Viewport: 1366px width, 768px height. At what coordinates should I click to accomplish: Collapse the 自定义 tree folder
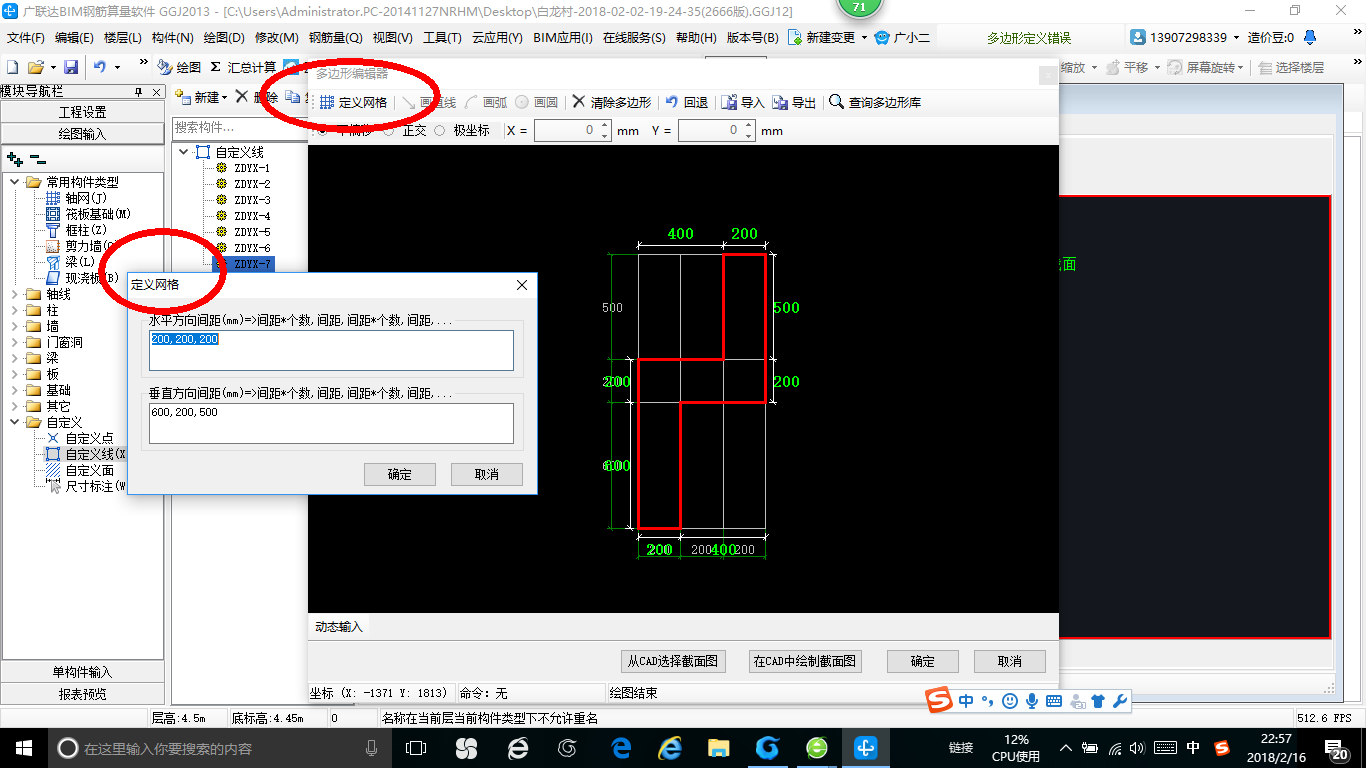[15, 422]
